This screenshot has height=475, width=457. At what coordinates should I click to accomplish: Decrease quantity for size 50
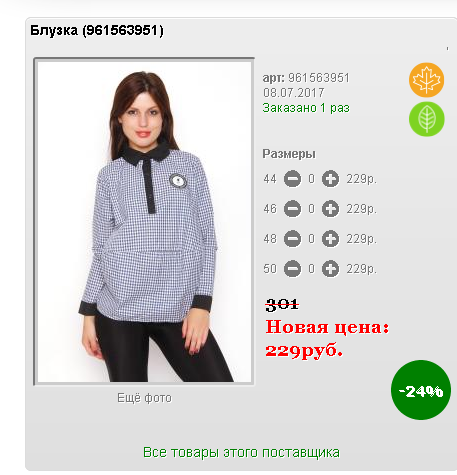point(292,269)
